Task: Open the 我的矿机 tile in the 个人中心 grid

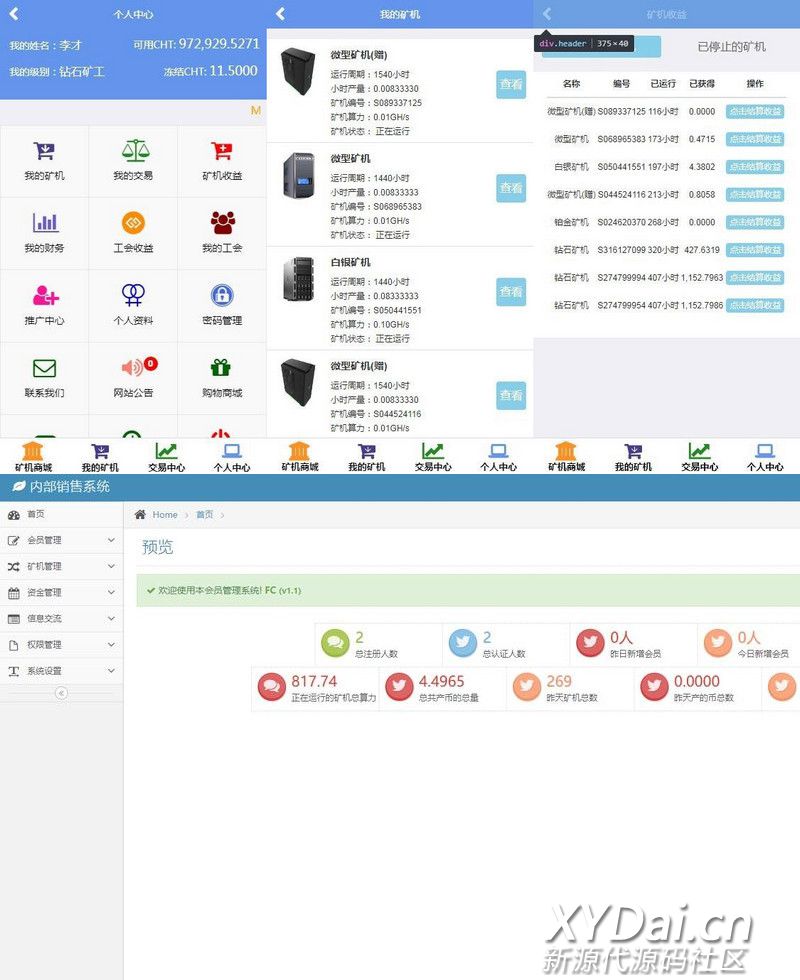Action: (x=44, y=161)
